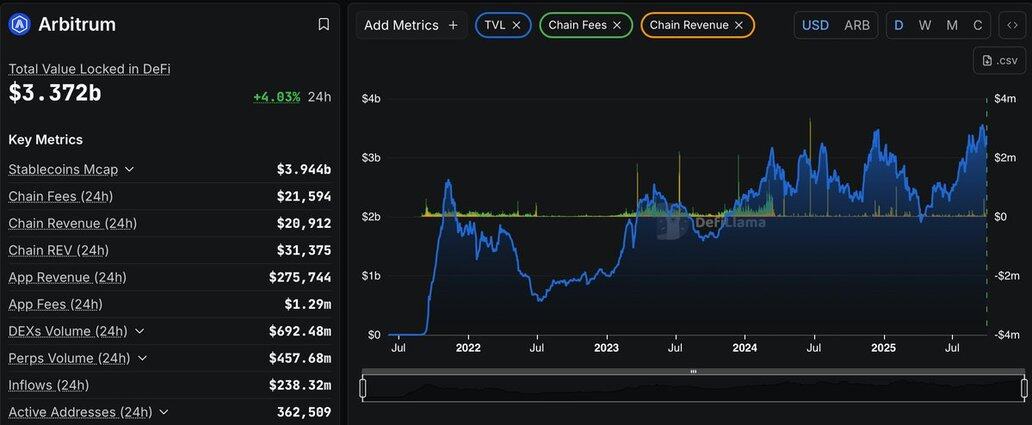Open the App Revenue (24h) link
The width and height of the screenshot is (1032, 425).
[x=67, y=277]
